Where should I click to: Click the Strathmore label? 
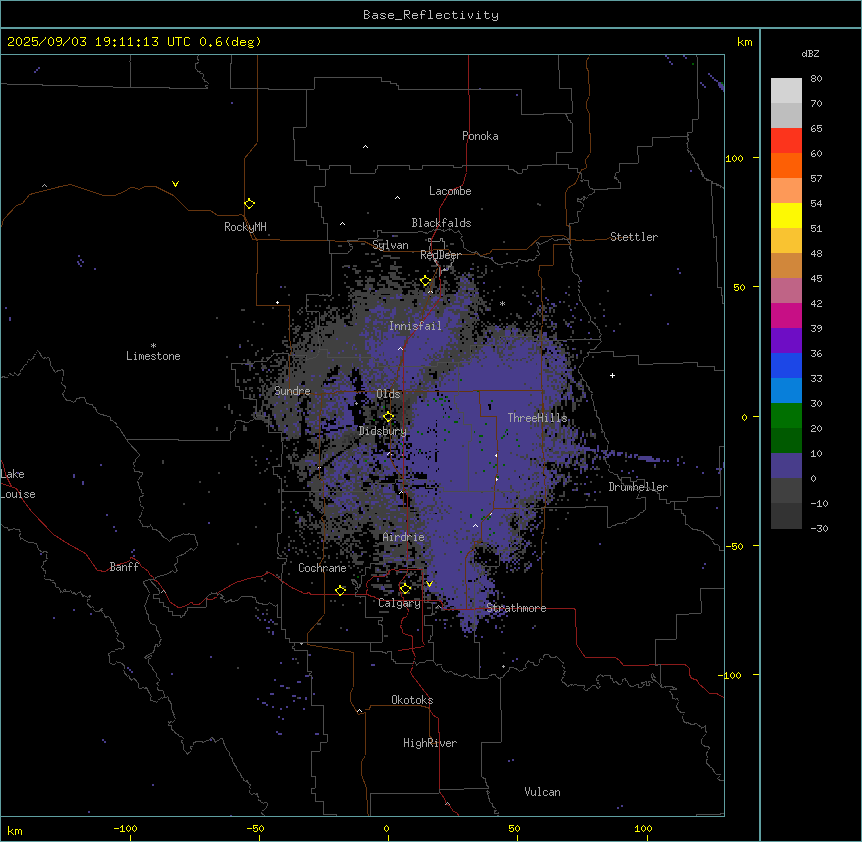pyautogui.click(x=516, y=608)
